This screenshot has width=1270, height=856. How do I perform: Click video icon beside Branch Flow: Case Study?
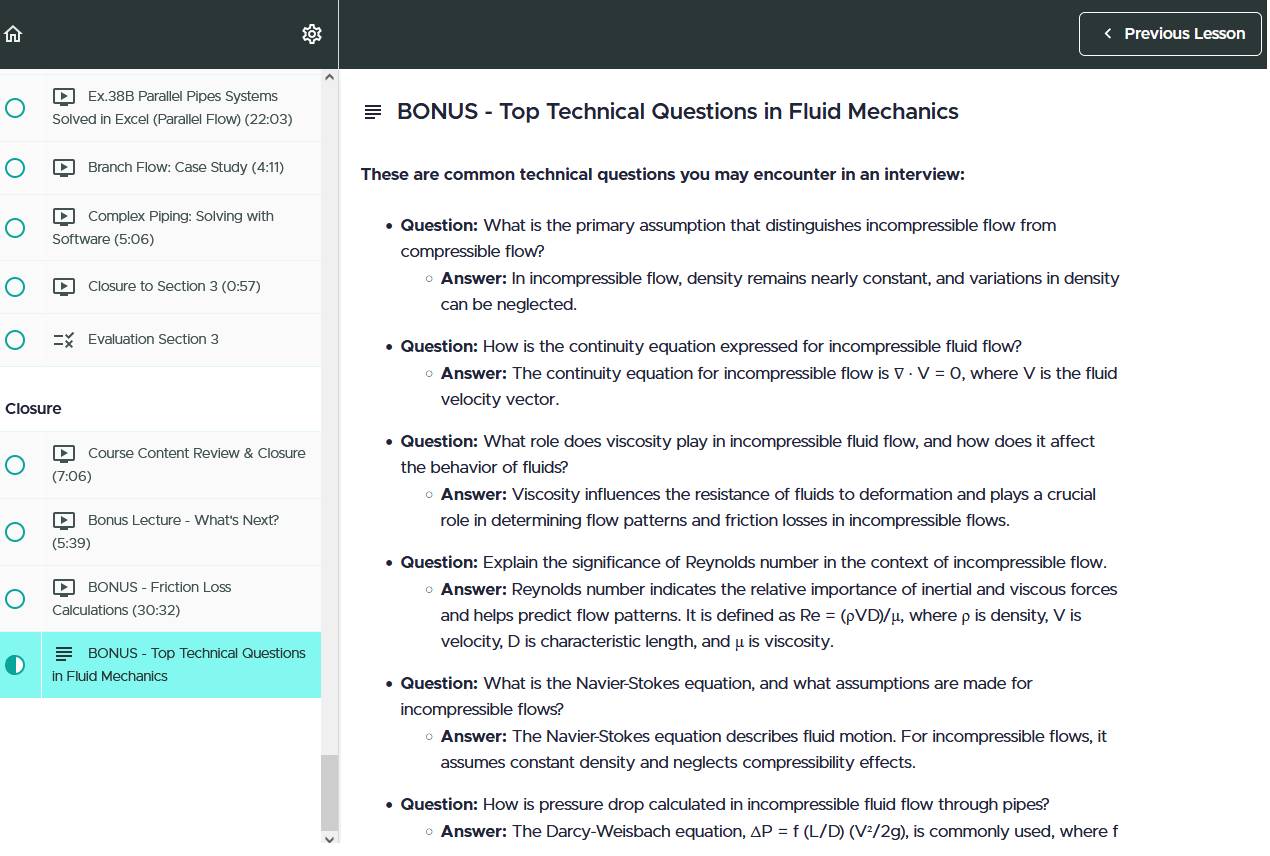63,168
